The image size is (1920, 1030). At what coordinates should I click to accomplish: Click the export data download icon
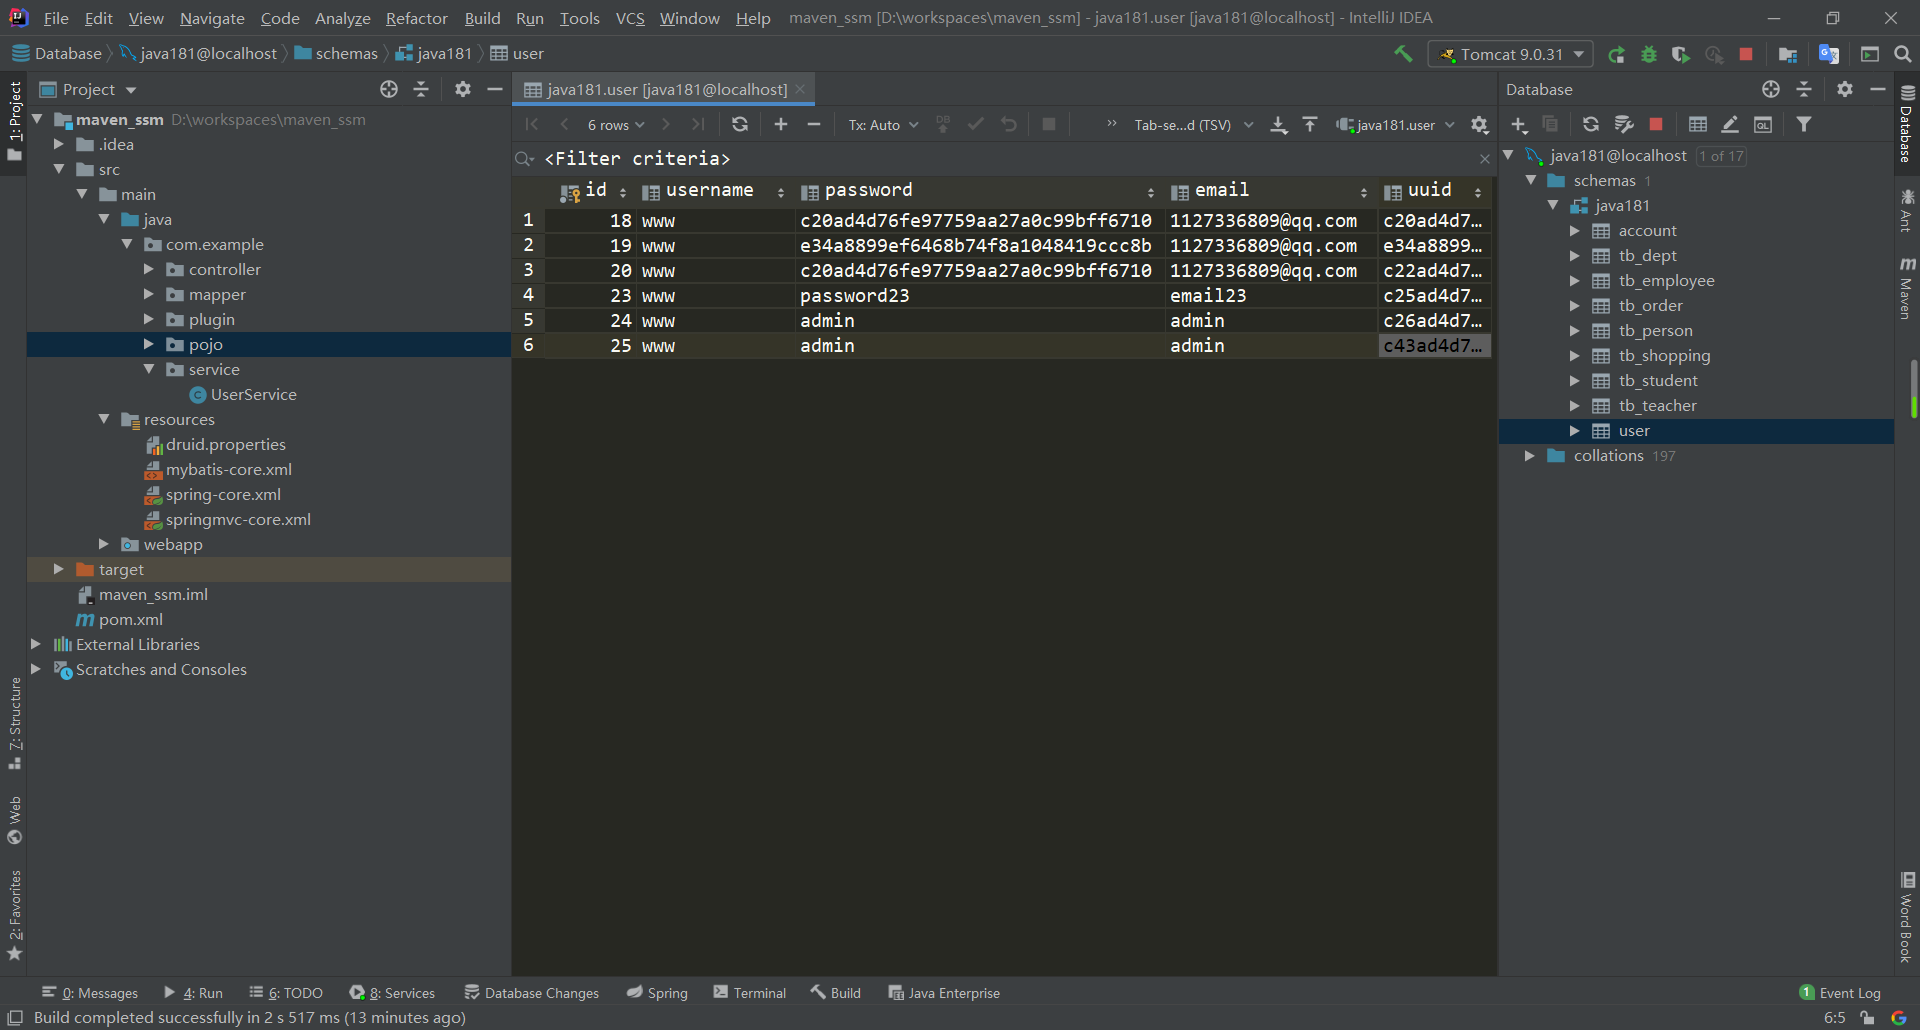pyautogui.click(x=1278, y=124)
